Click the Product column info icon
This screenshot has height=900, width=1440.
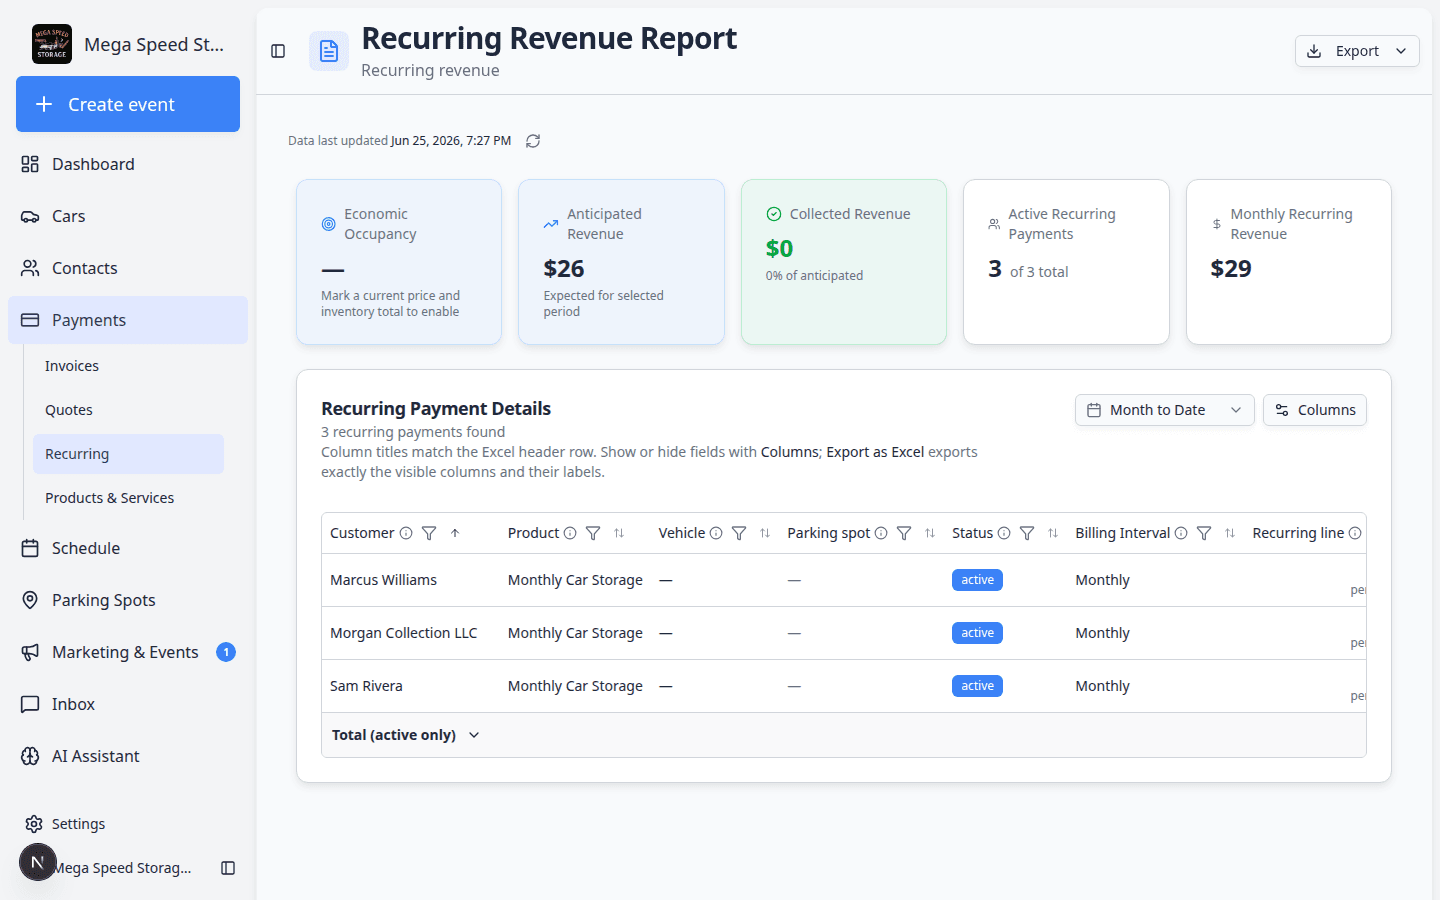(x=570, y=533)
